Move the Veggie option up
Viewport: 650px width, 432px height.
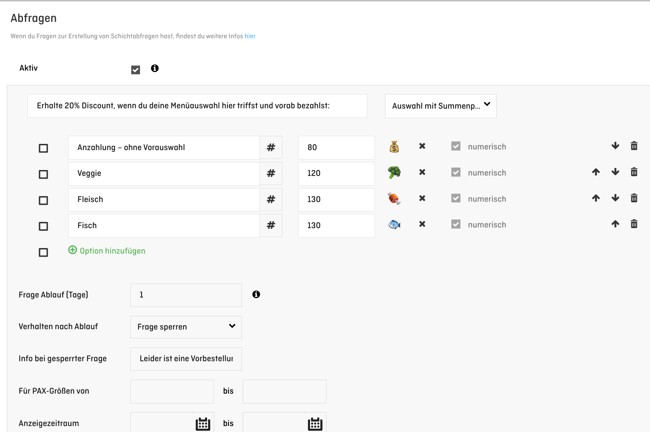coord(596,172)
